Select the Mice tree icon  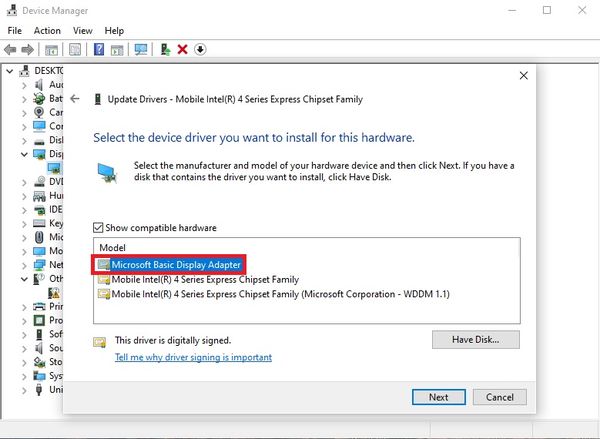[x=39, y=237]
